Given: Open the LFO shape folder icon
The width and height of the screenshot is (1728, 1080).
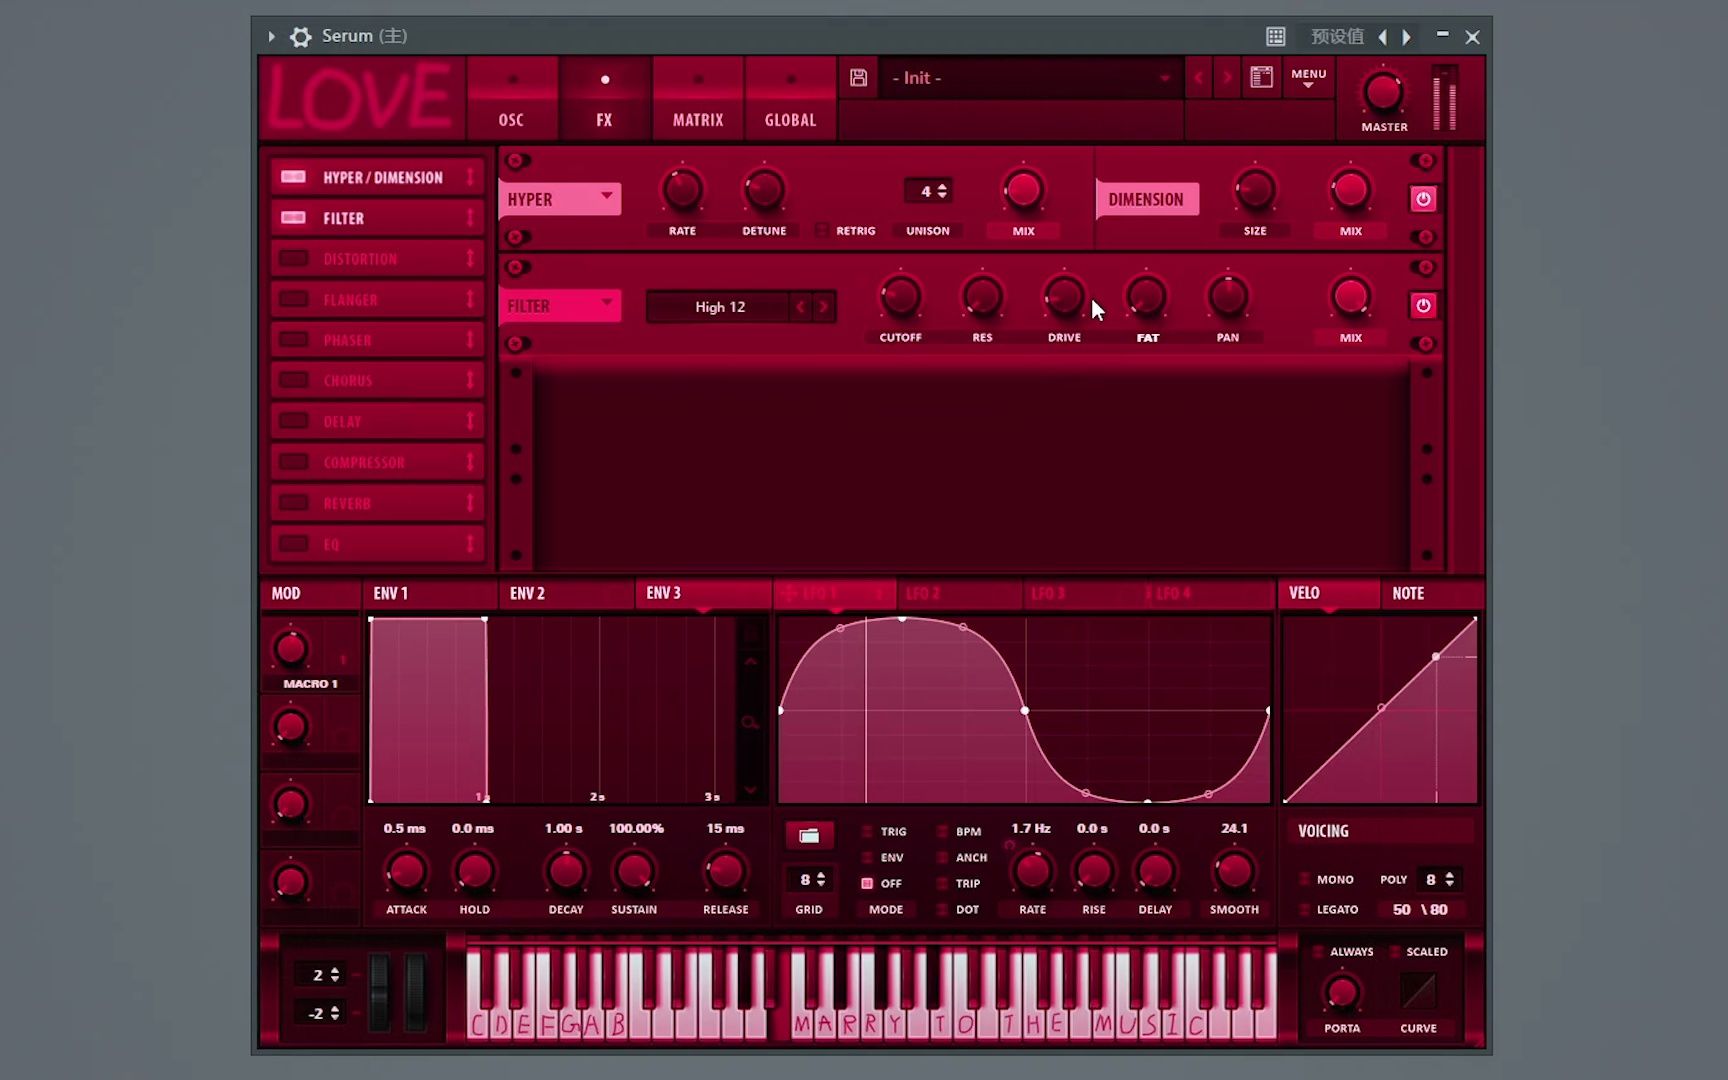Looking at the screenshot, I should [809, 835].
